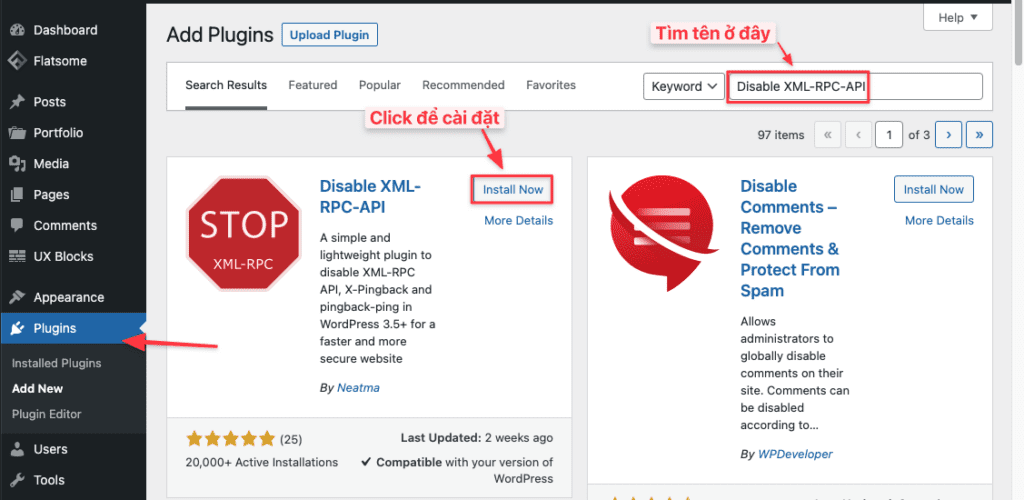Open Plugin Editor submenu item
The width and height of the screenshot is (1024, 500).
(x=46, y=414)
